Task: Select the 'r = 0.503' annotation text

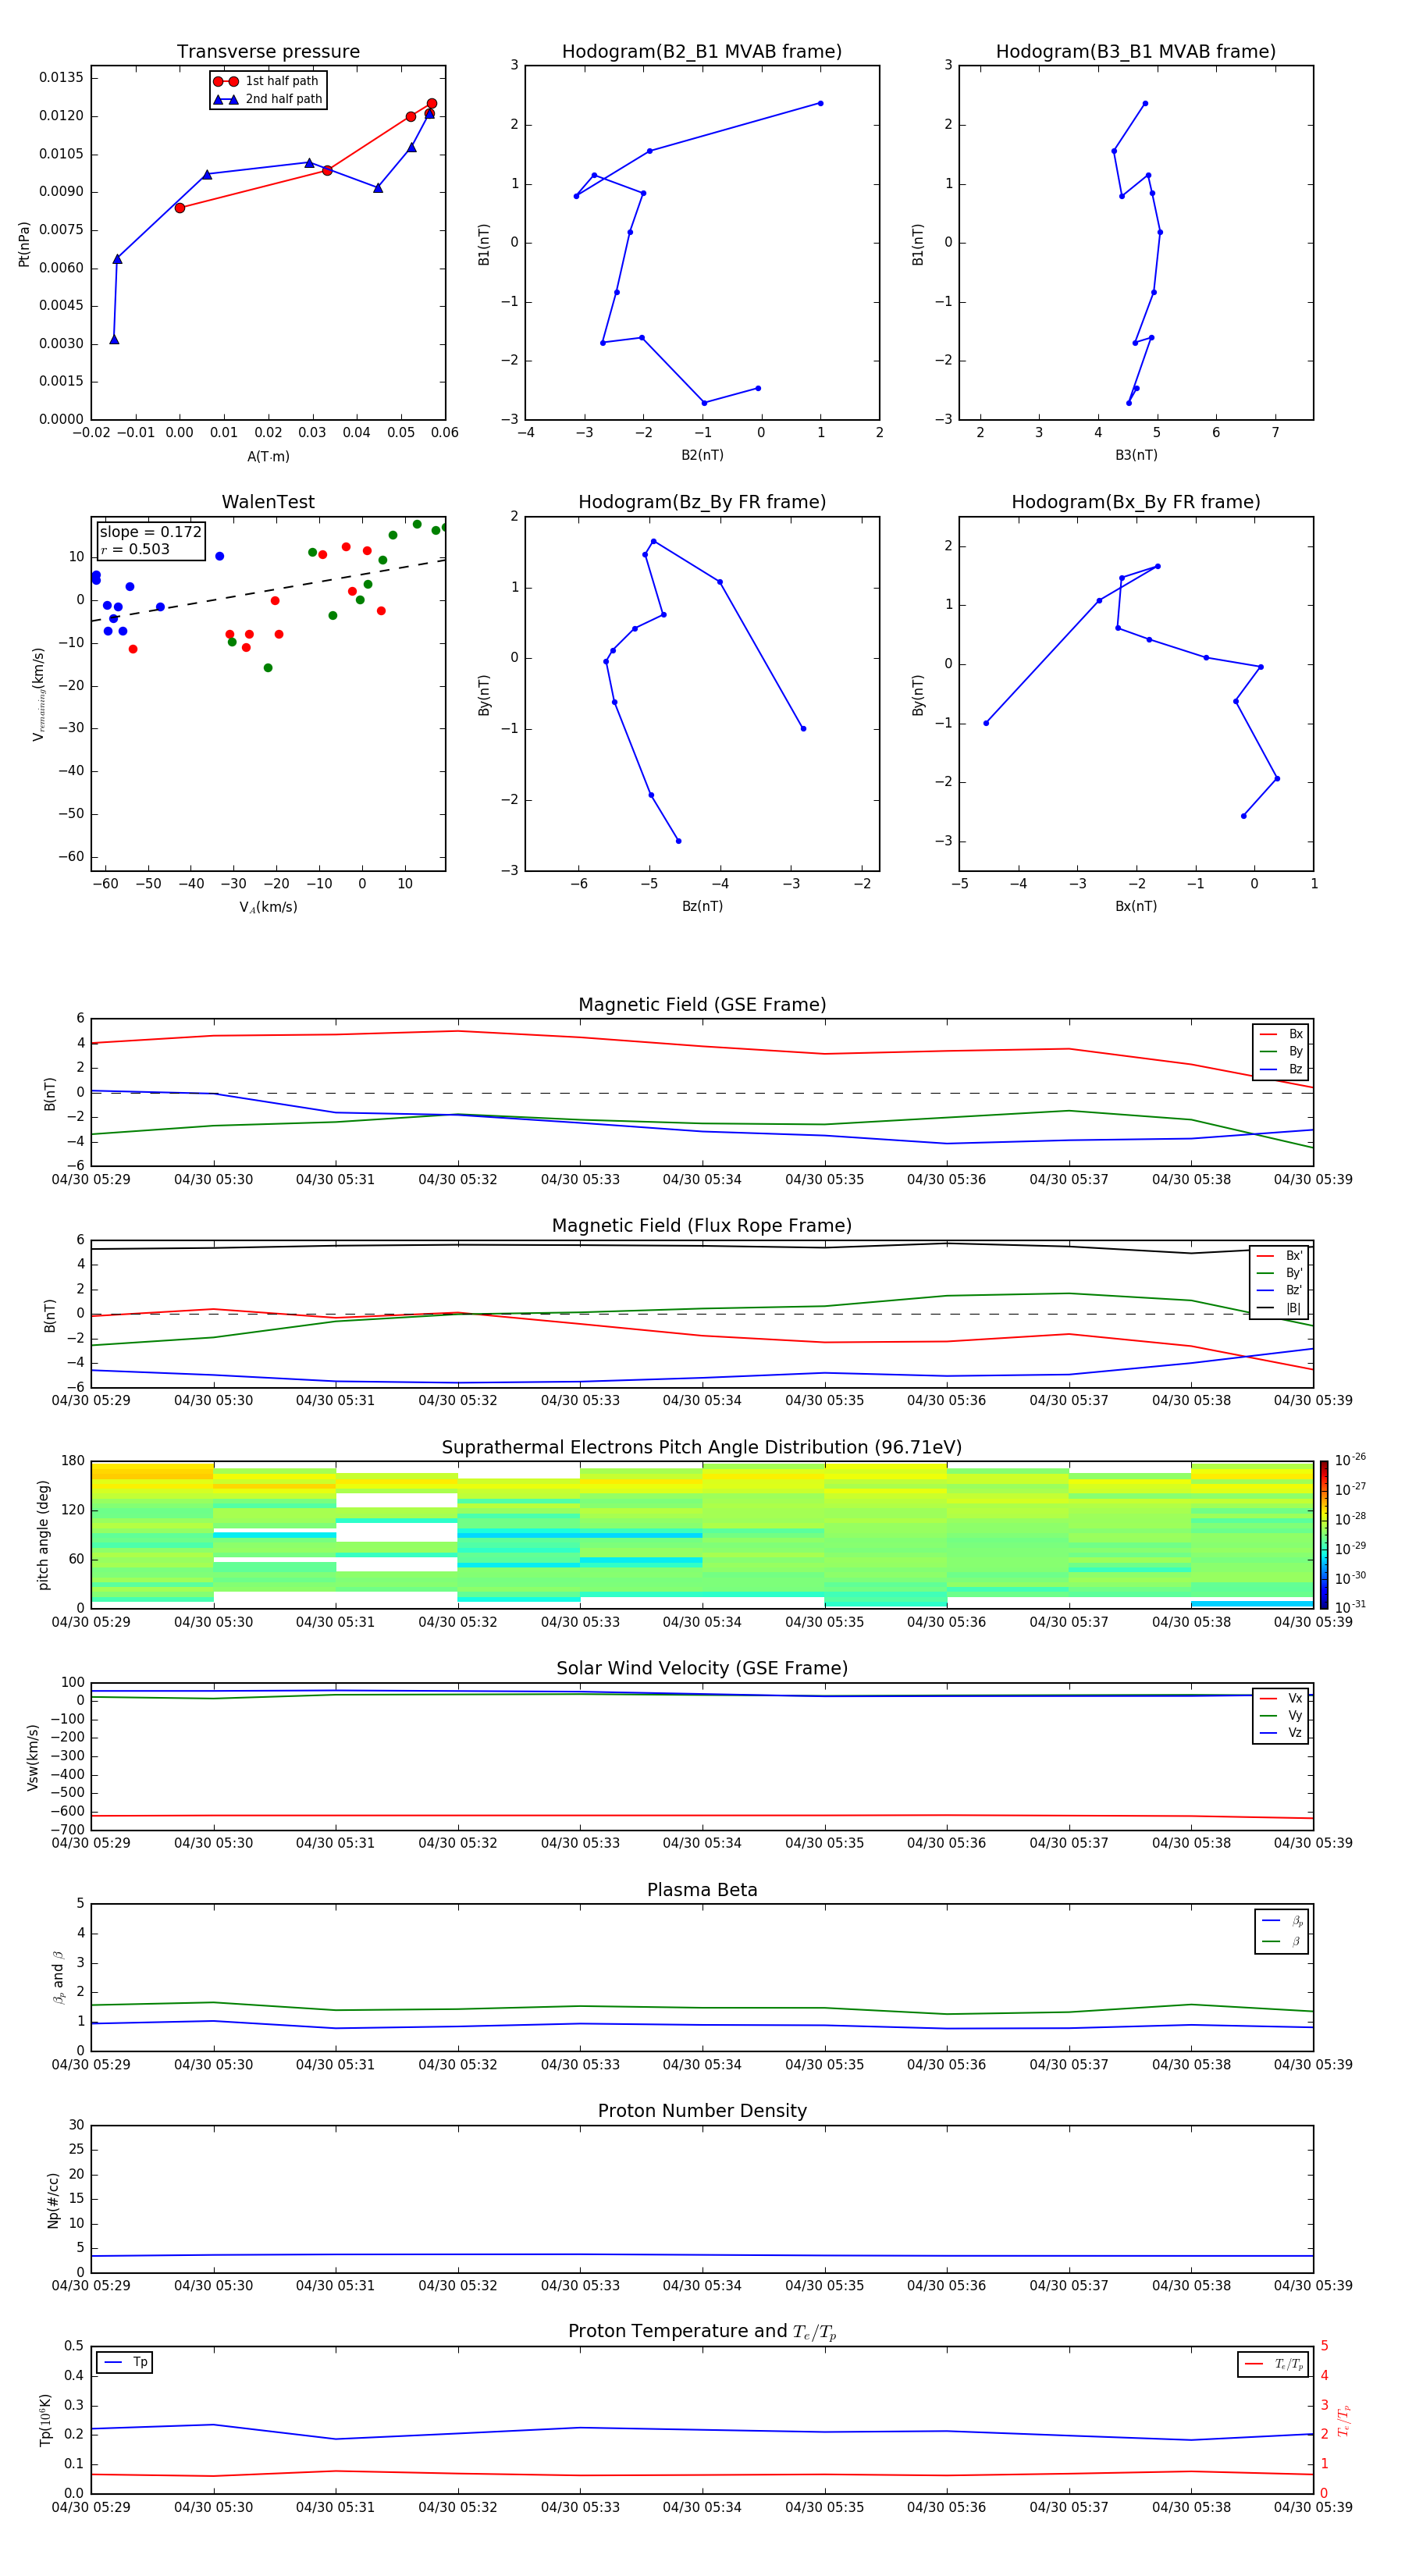Action: (x=135, y=549)
